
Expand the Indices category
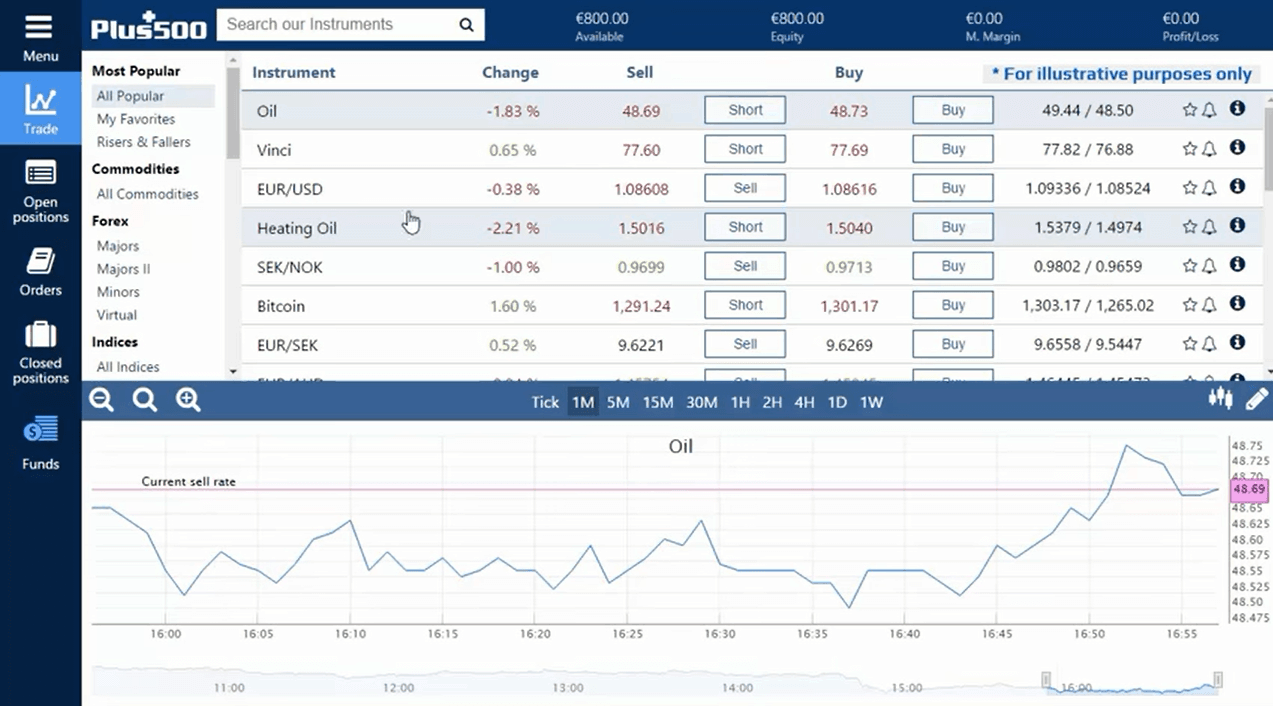click(x=115, y=341)
